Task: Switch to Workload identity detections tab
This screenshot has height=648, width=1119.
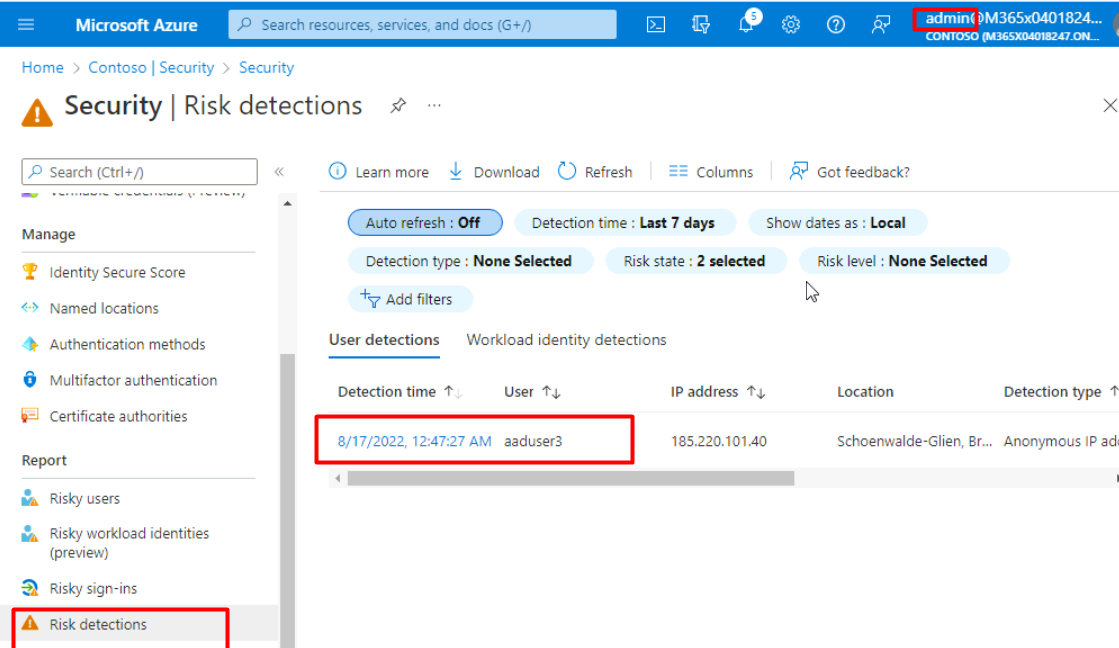Action: [x=567, y=340]
